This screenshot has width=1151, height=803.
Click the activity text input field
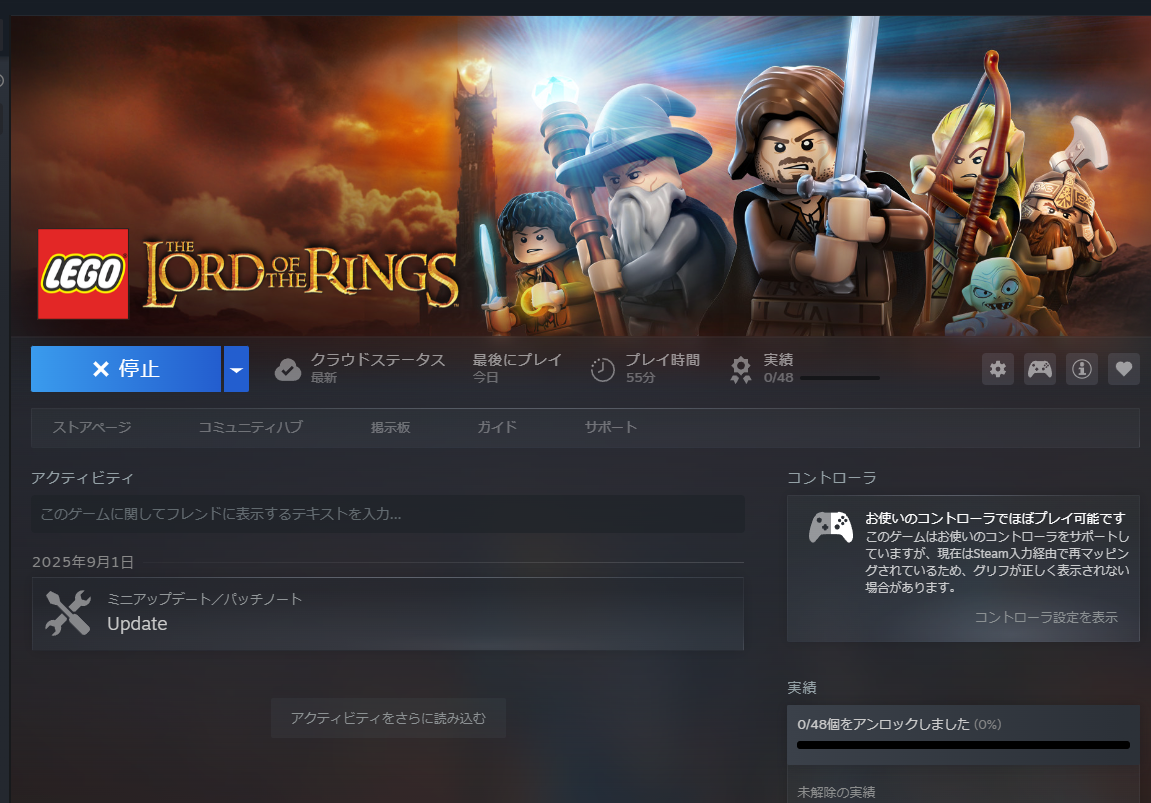(388, 514)
